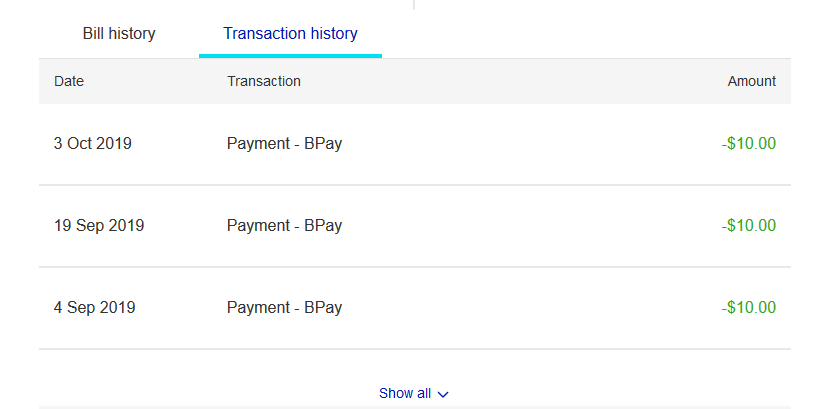
Task: Switch to the Bill history tab
Action: click(x=119, y=34)
